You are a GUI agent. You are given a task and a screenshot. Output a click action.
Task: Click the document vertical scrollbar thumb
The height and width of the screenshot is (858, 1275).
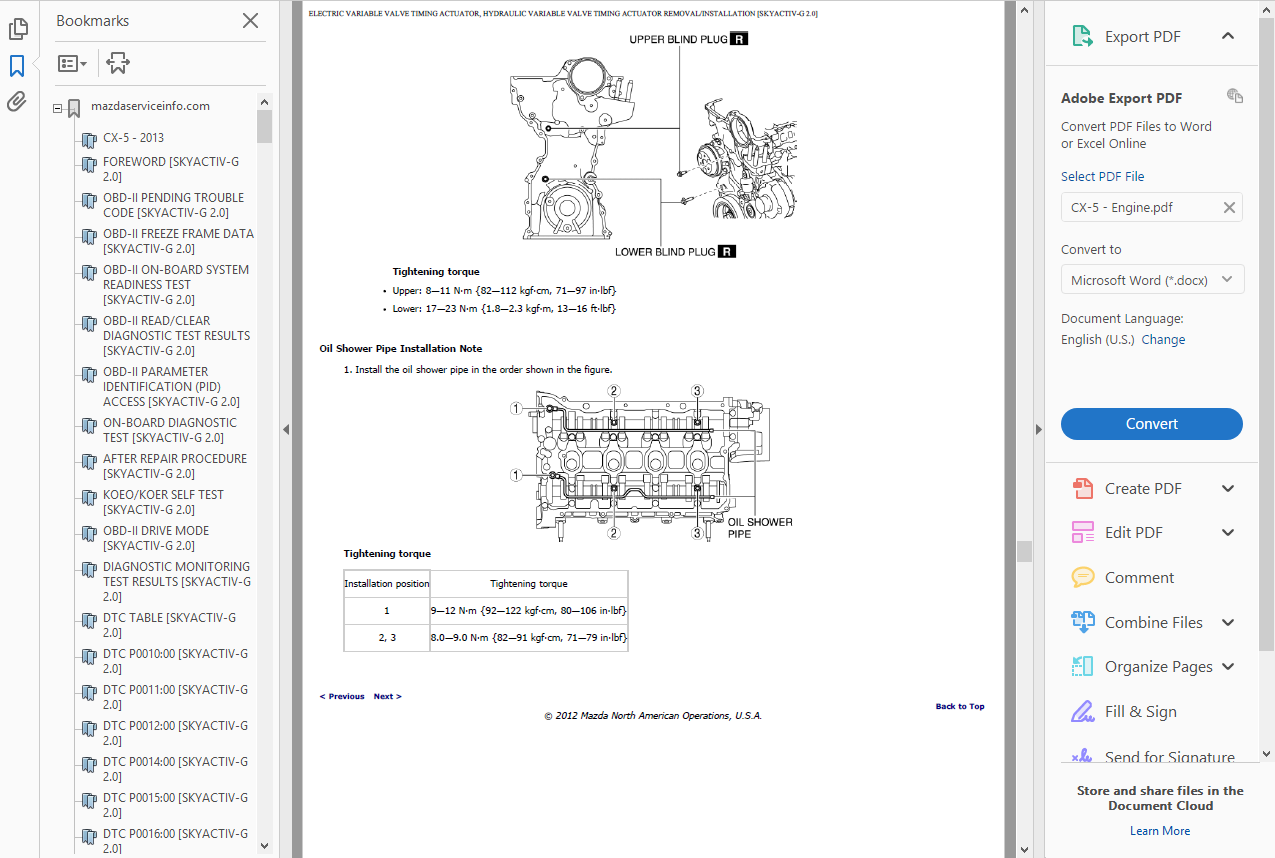(1024, 552)
